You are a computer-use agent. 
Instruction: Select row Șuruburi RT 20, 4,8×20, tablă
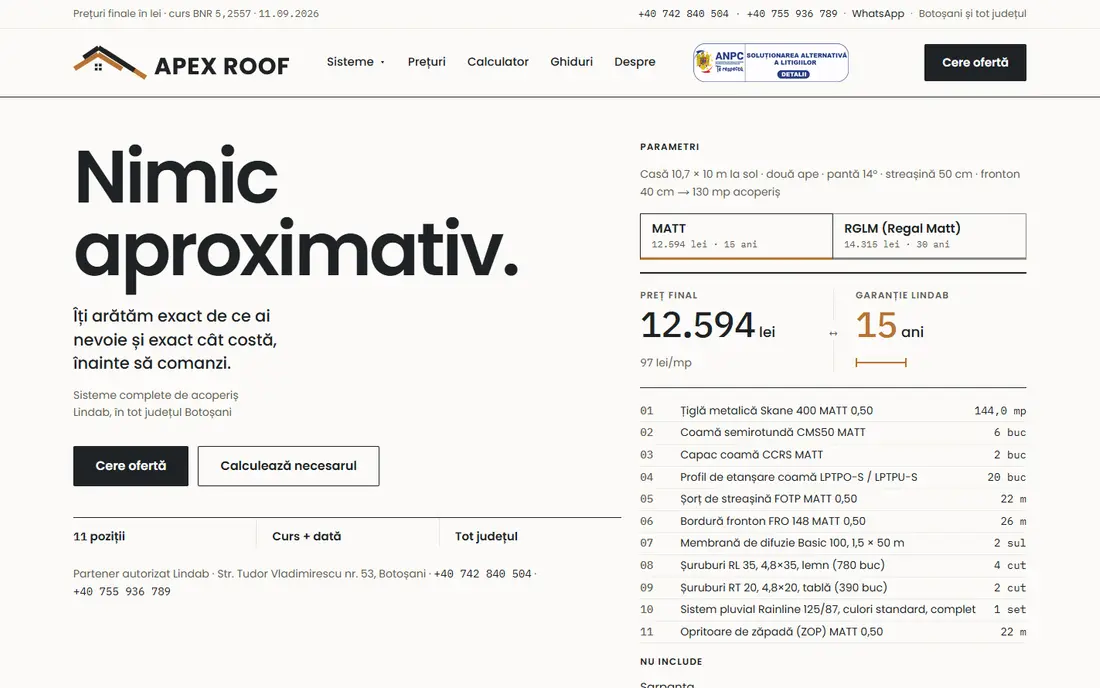(x=833, y=587)
